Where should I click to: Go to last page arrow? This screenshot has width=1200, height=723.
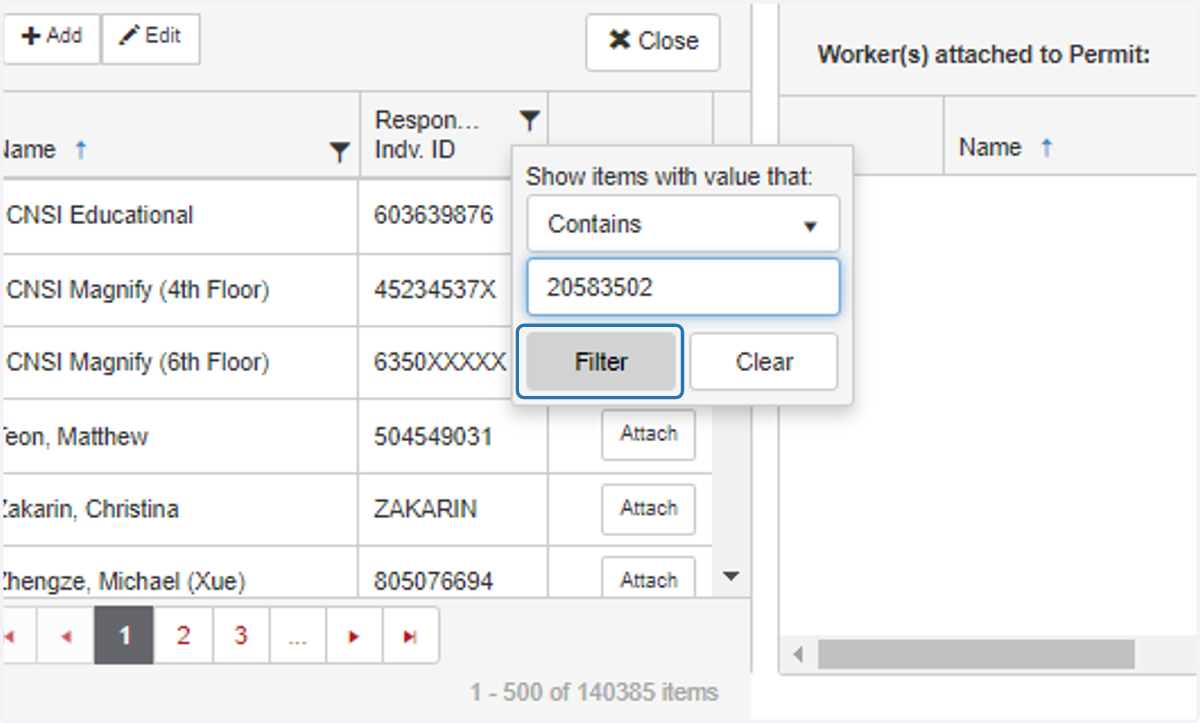(x=410, y=635)
